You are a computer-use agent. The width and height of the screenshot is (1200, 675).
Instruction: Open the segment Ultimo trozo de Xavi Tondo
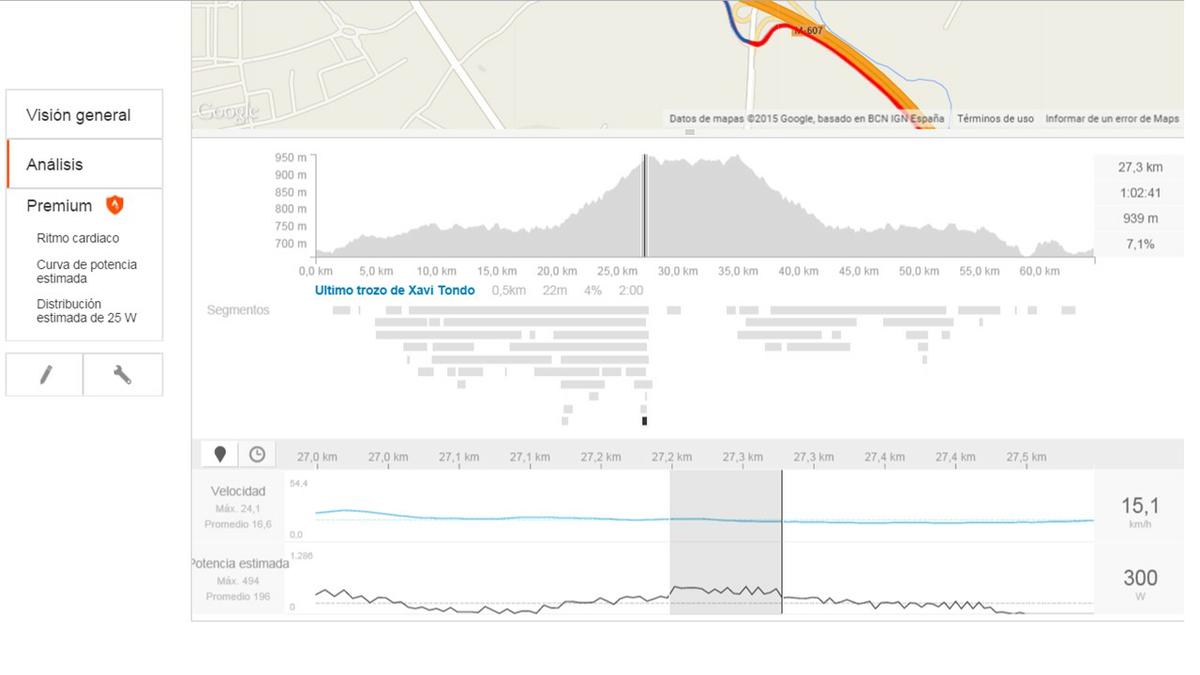(x=393, y=289)
